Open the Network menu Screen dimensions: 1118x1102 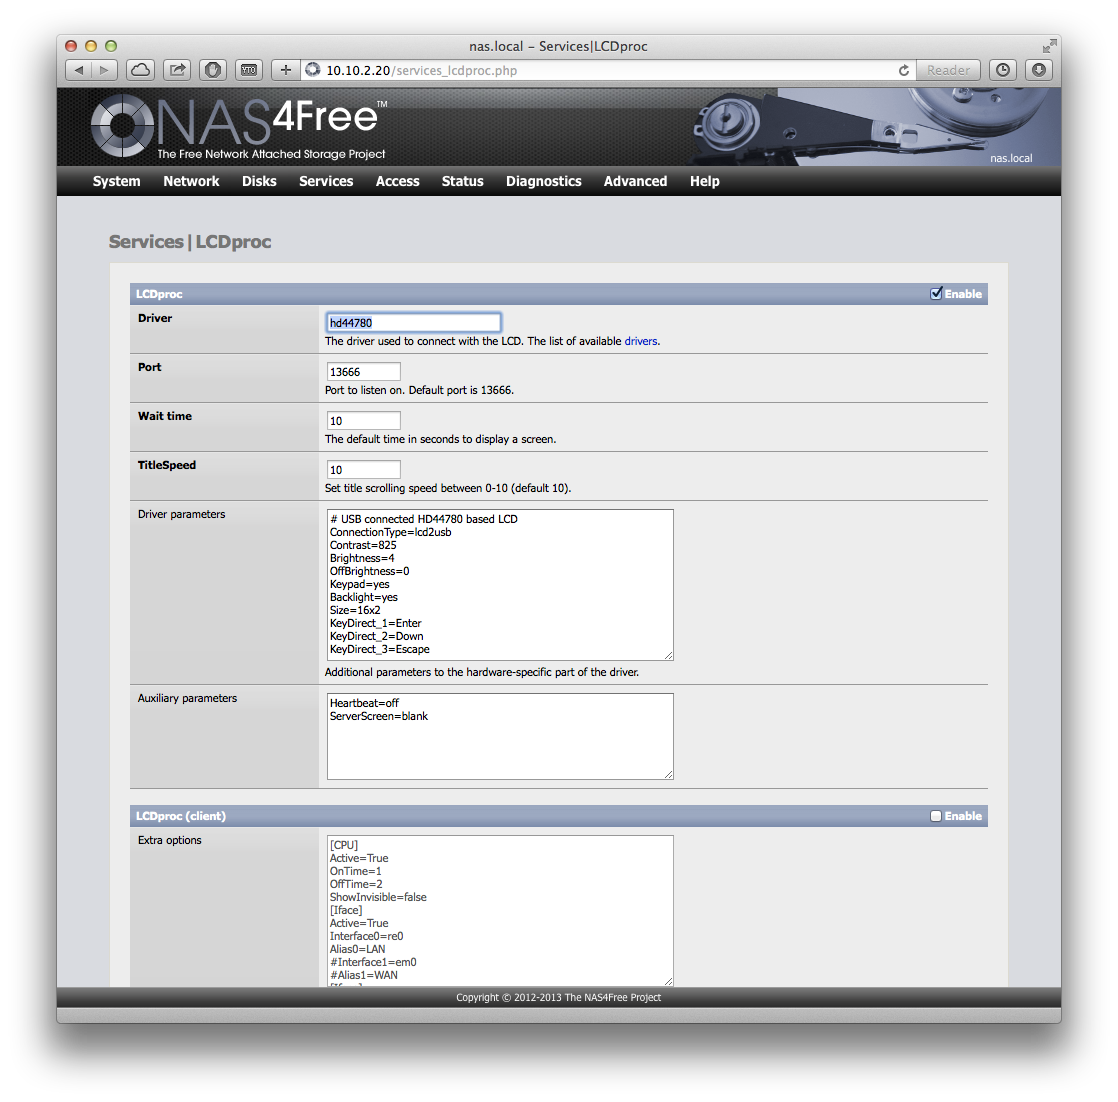pyautogui.click(x=191, y=181)
